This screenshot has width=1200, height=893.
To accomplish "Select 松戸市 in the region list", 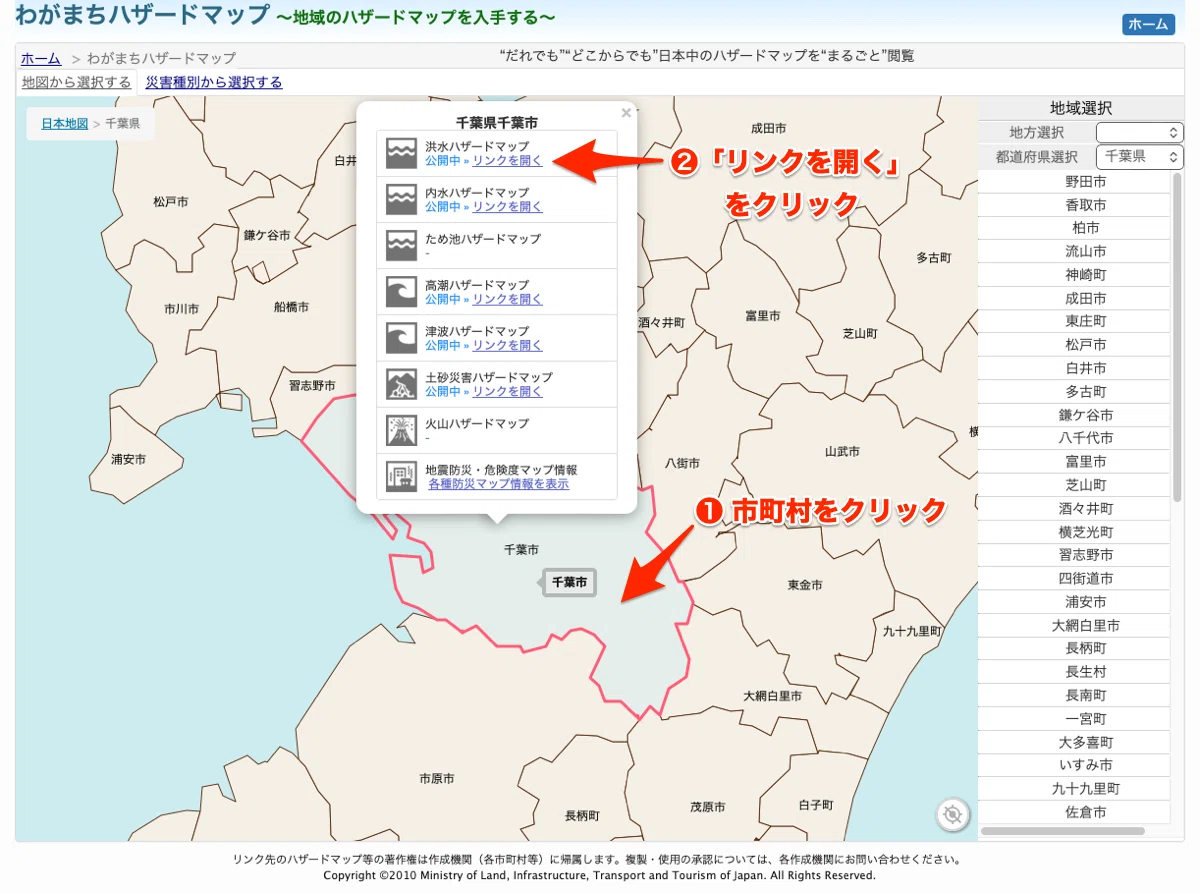I will [1074, 344].
